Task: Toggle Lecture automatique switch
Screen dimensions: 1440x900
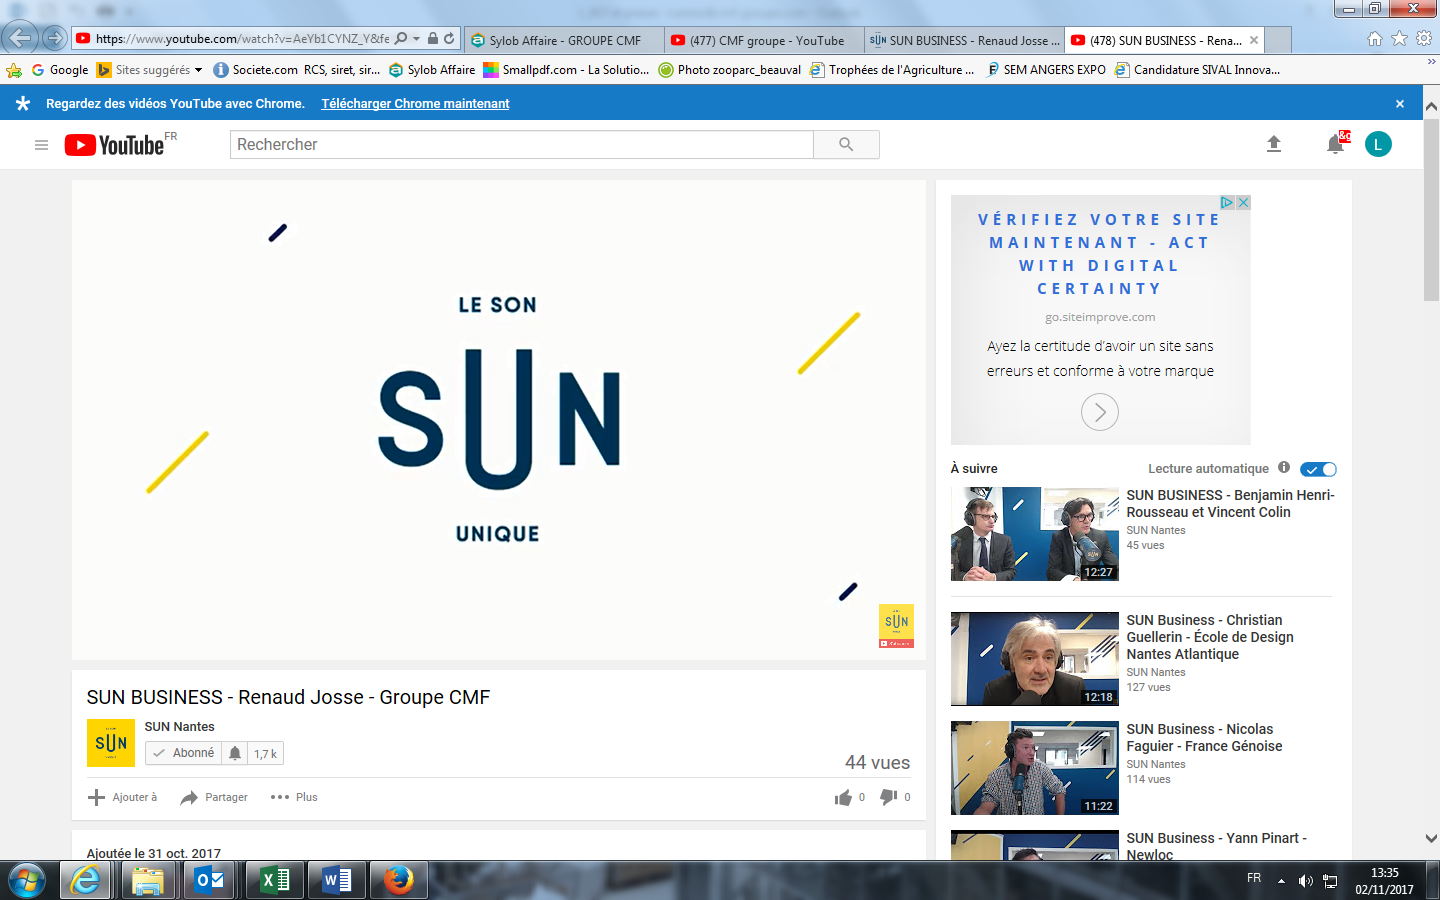Action: (1318, 469)
